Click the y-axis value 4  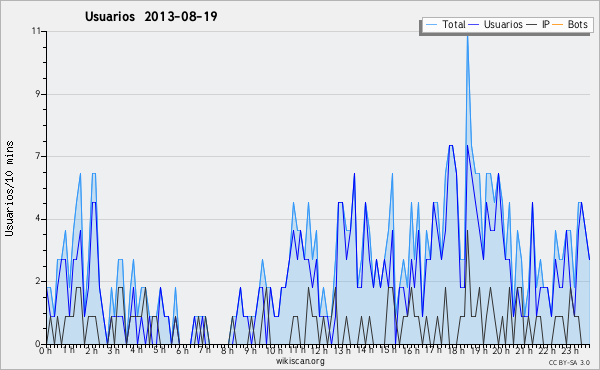tap(38, 219)
